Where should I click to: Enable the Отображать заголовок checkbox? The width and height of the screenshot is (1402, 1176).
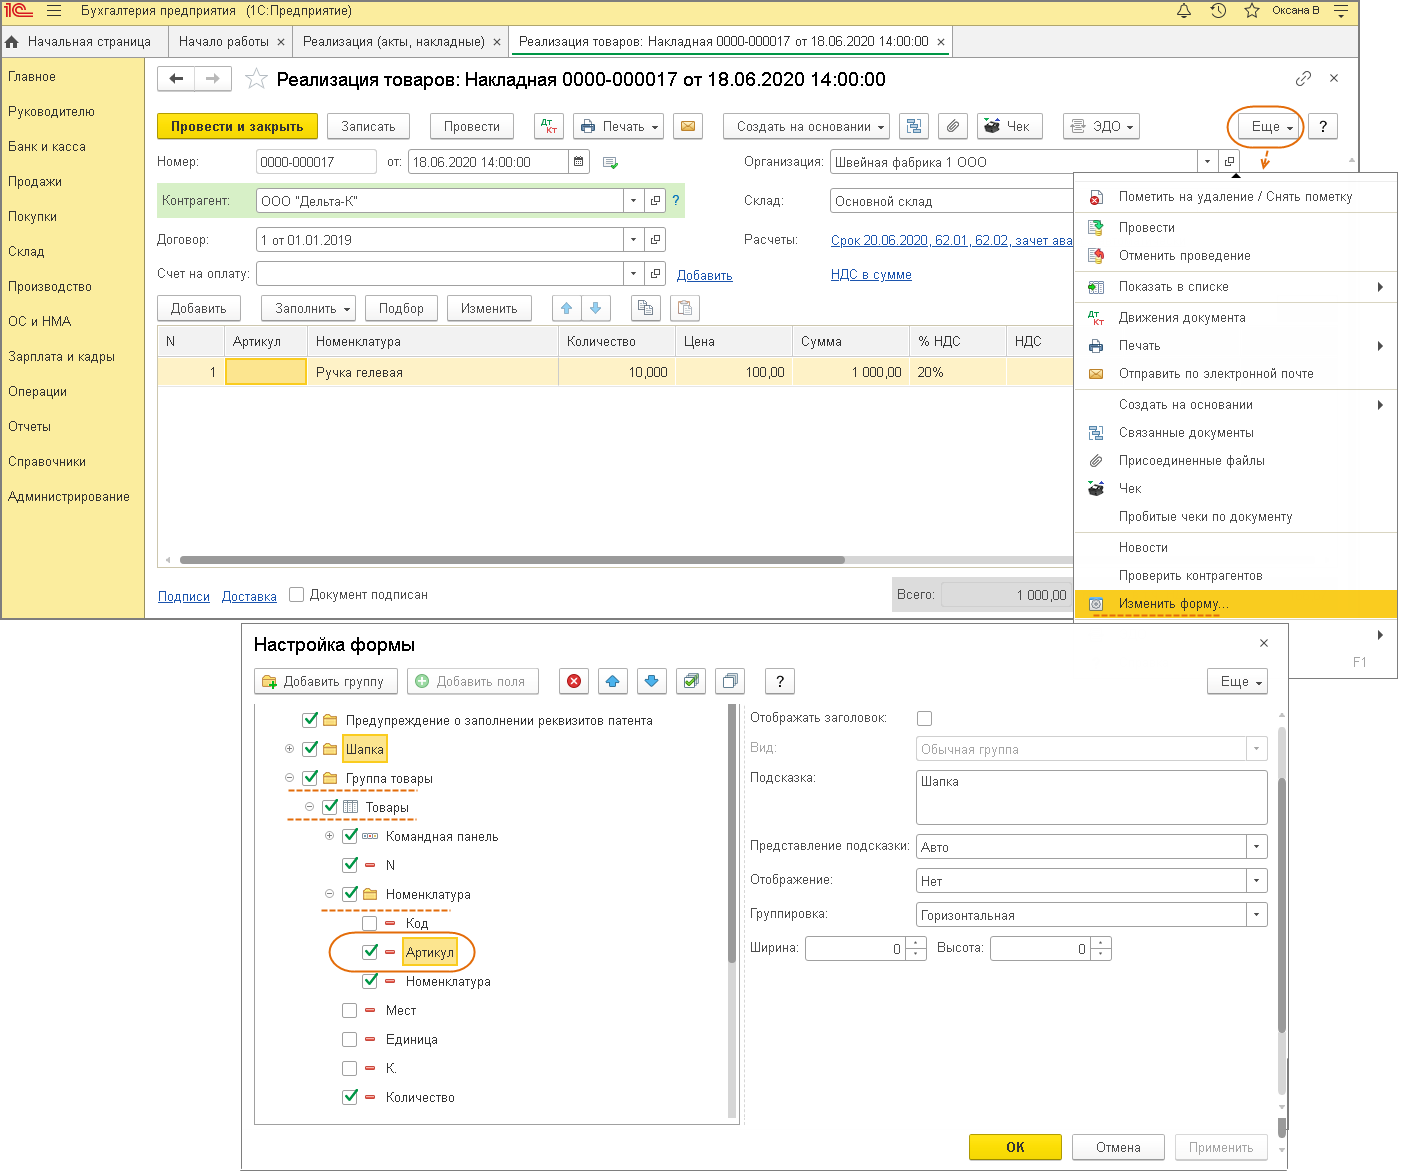[x=924, y=718]
